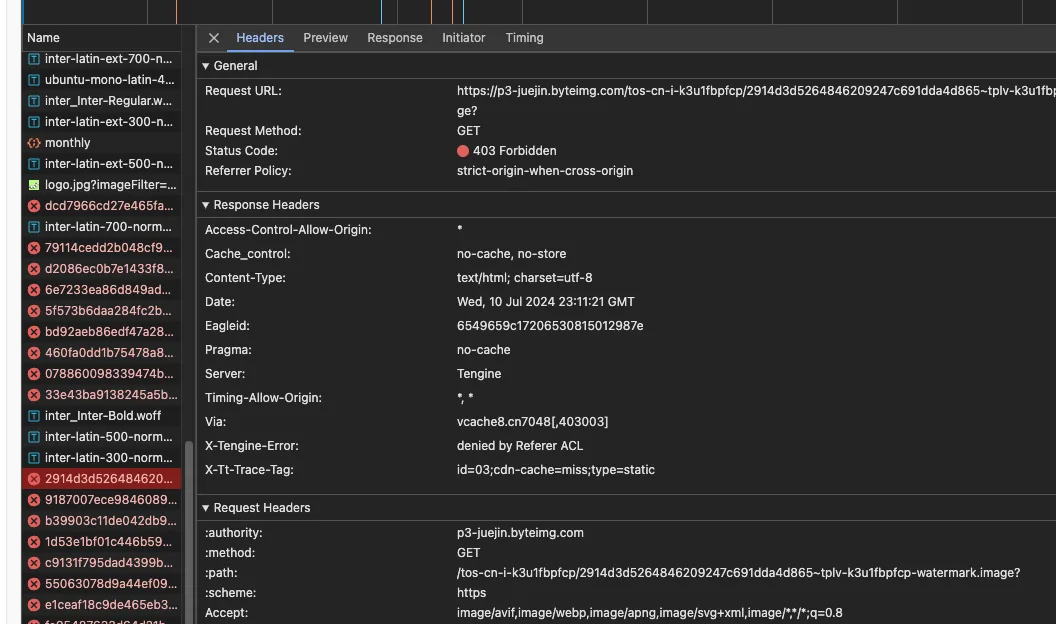This screenshot has width=1056, height=624.
Task: Collapse the General section
Action: (x=206, y=66)
